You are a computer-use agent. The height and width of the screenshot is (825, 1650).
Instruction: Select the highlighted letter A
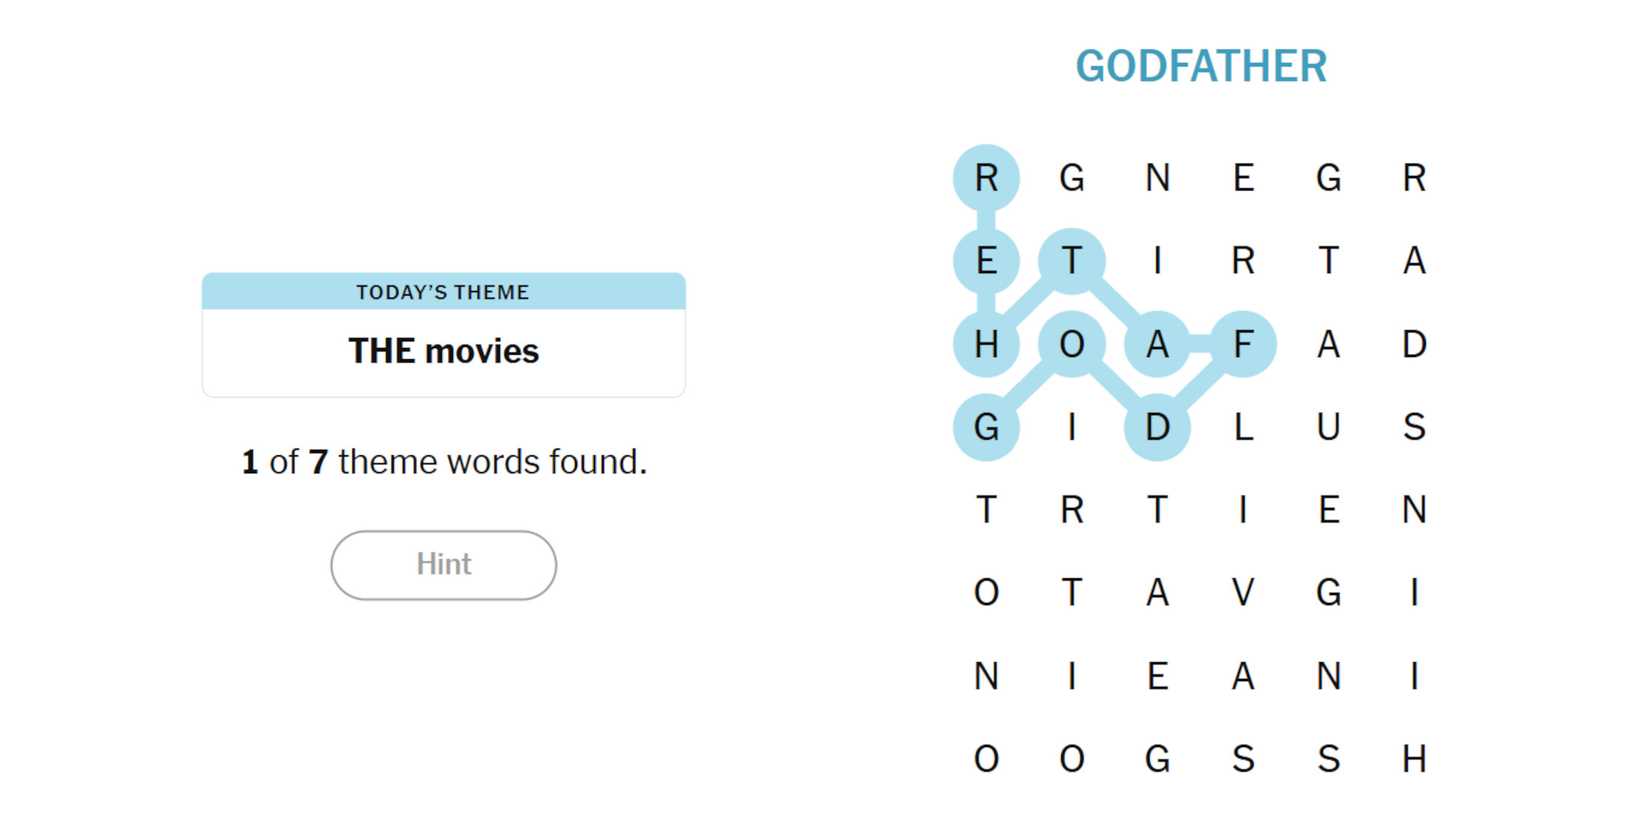1157,344
